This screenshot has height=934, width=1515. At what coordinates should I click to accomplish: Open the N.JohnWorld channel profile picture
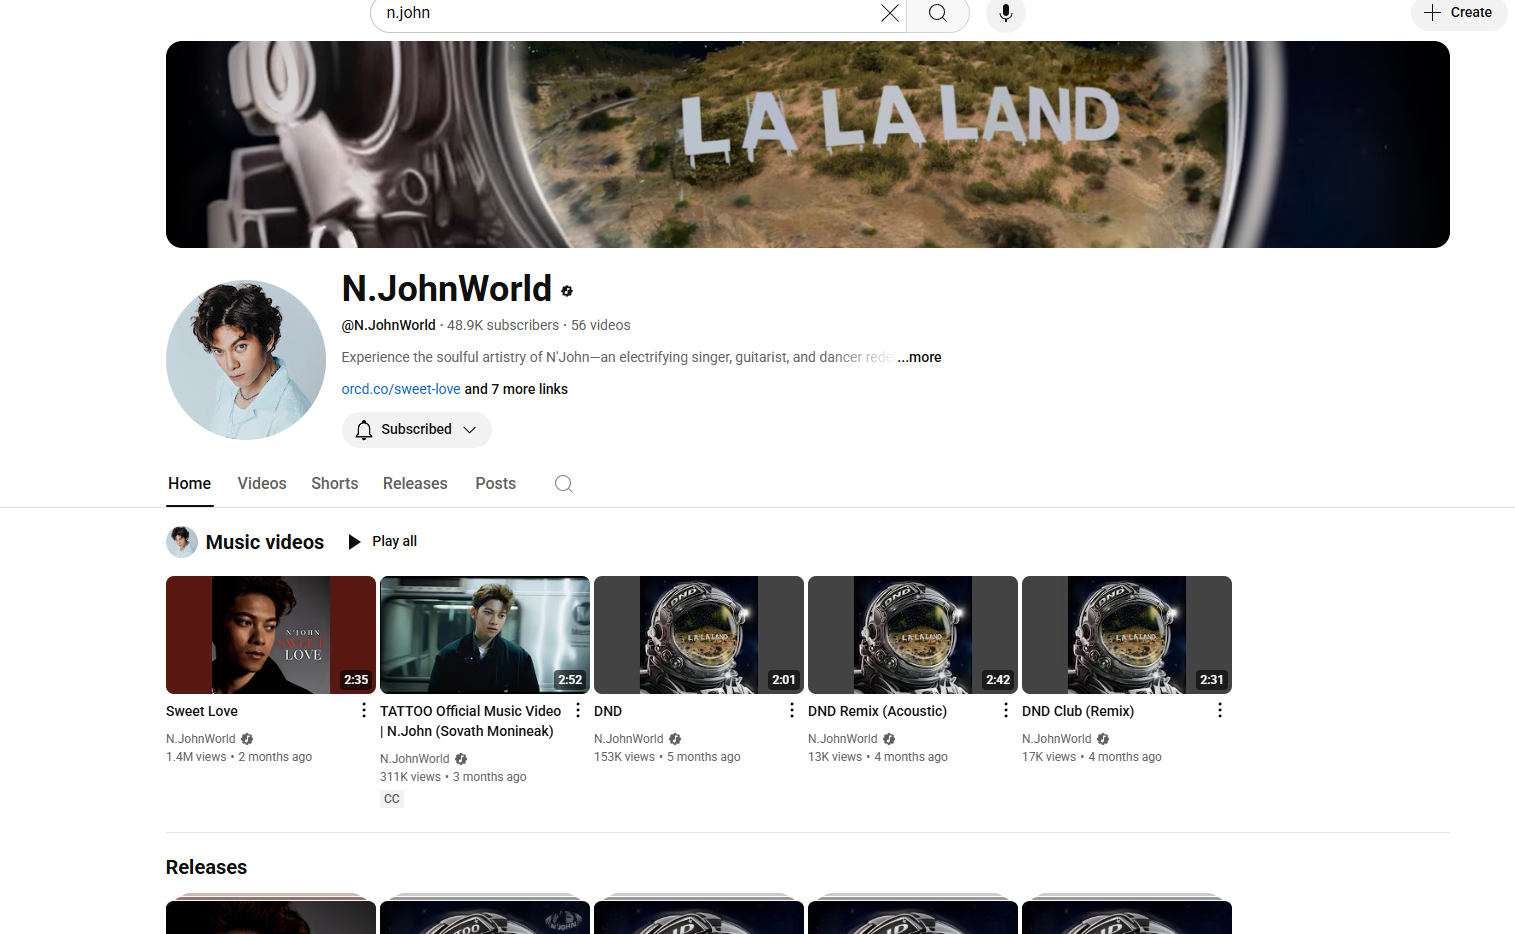(246, 360)
